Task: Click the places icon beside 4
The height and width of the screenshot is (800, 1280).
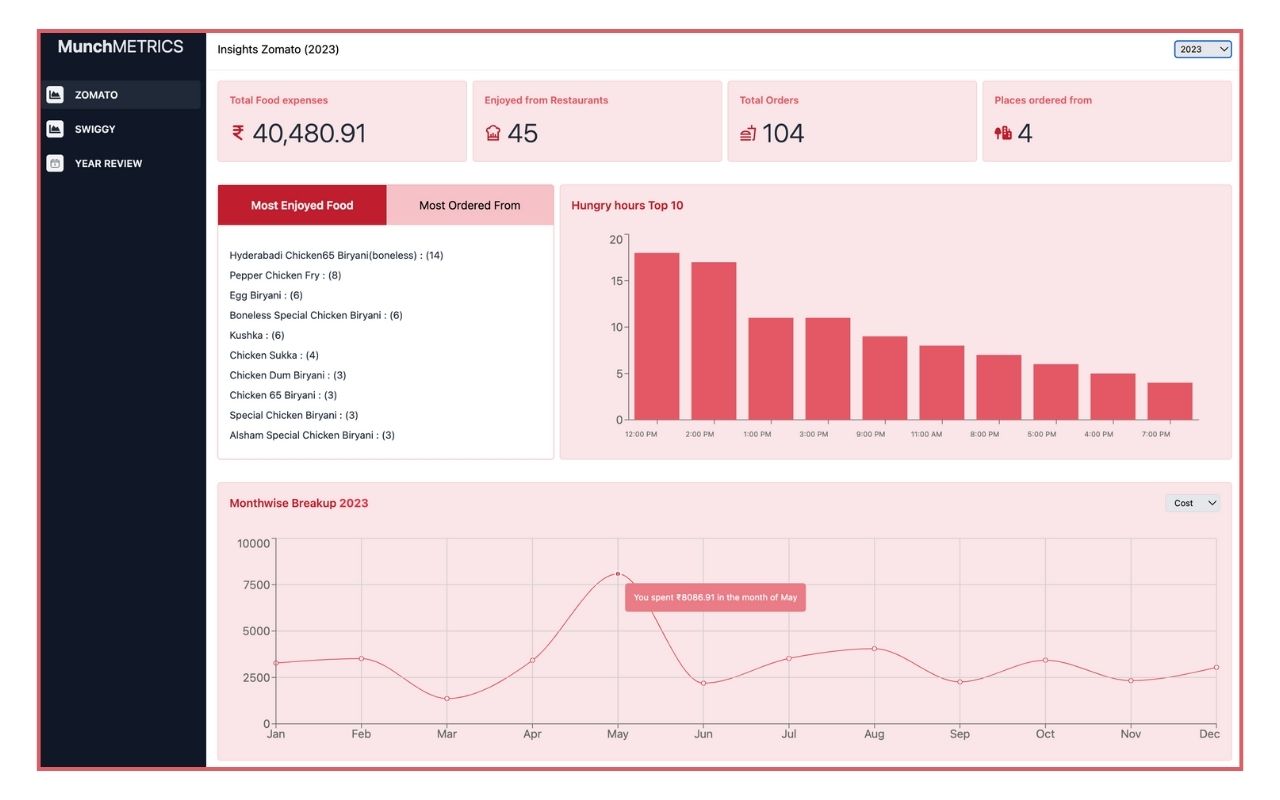Action: [1003, 133]
